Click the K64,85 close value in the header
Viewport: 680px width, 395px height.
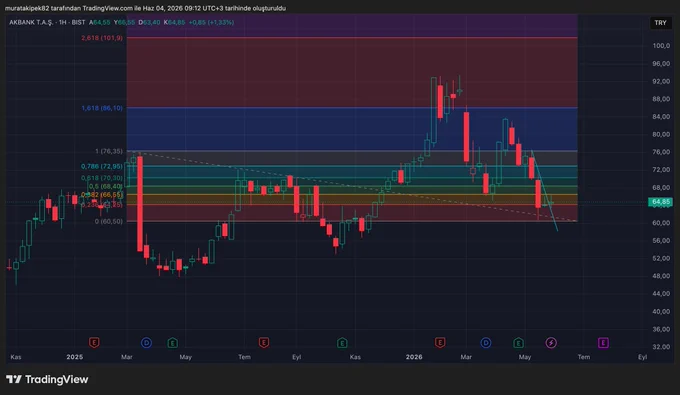coord(174,22)
